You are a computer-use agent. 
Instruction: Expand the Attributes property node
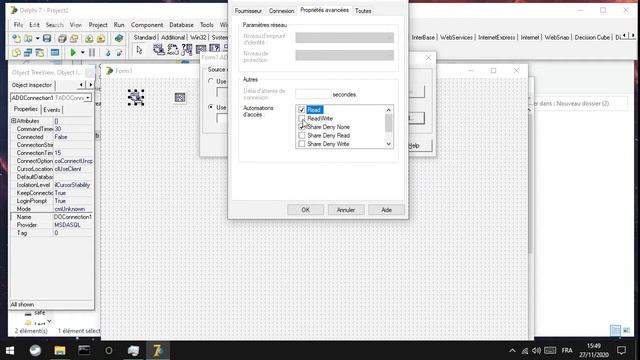[13, 121]
